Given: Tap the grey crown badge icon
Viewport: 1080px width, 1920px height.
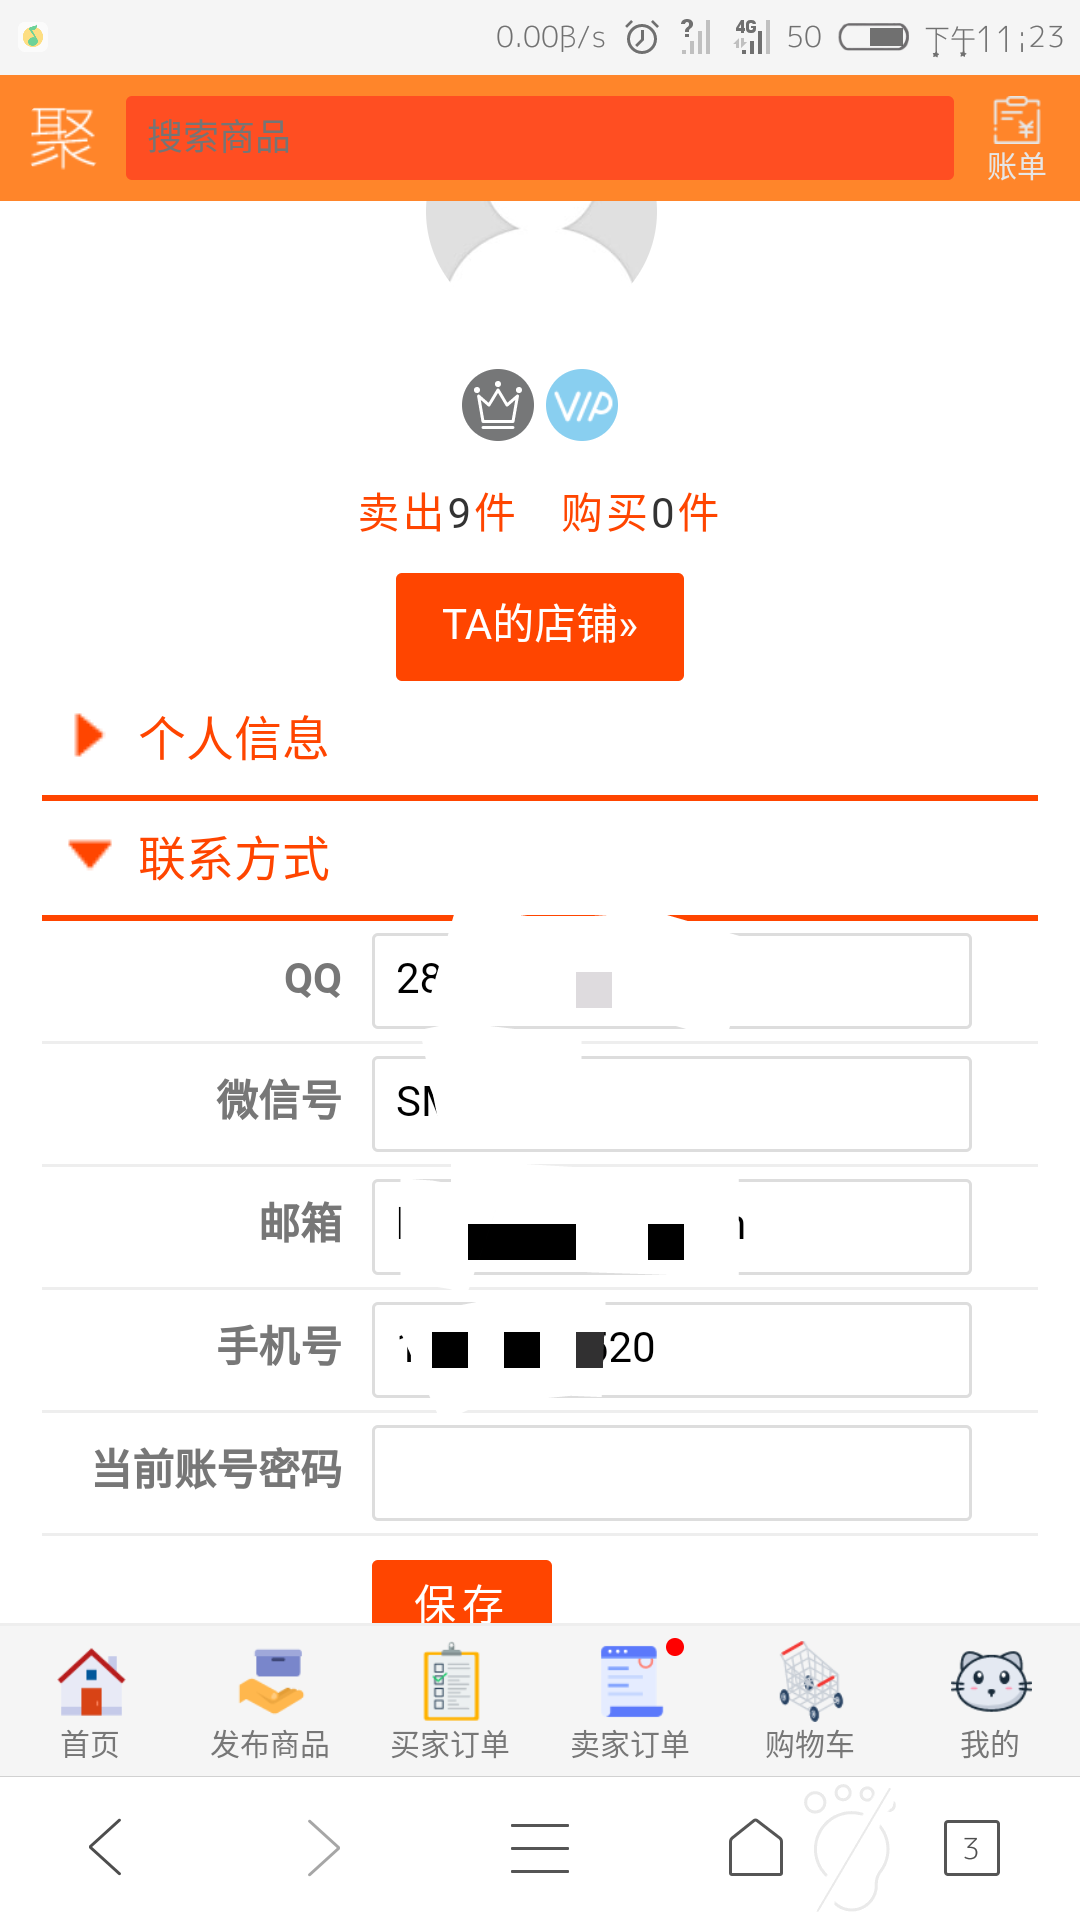Looking at the screenshot, I should 497,405.
